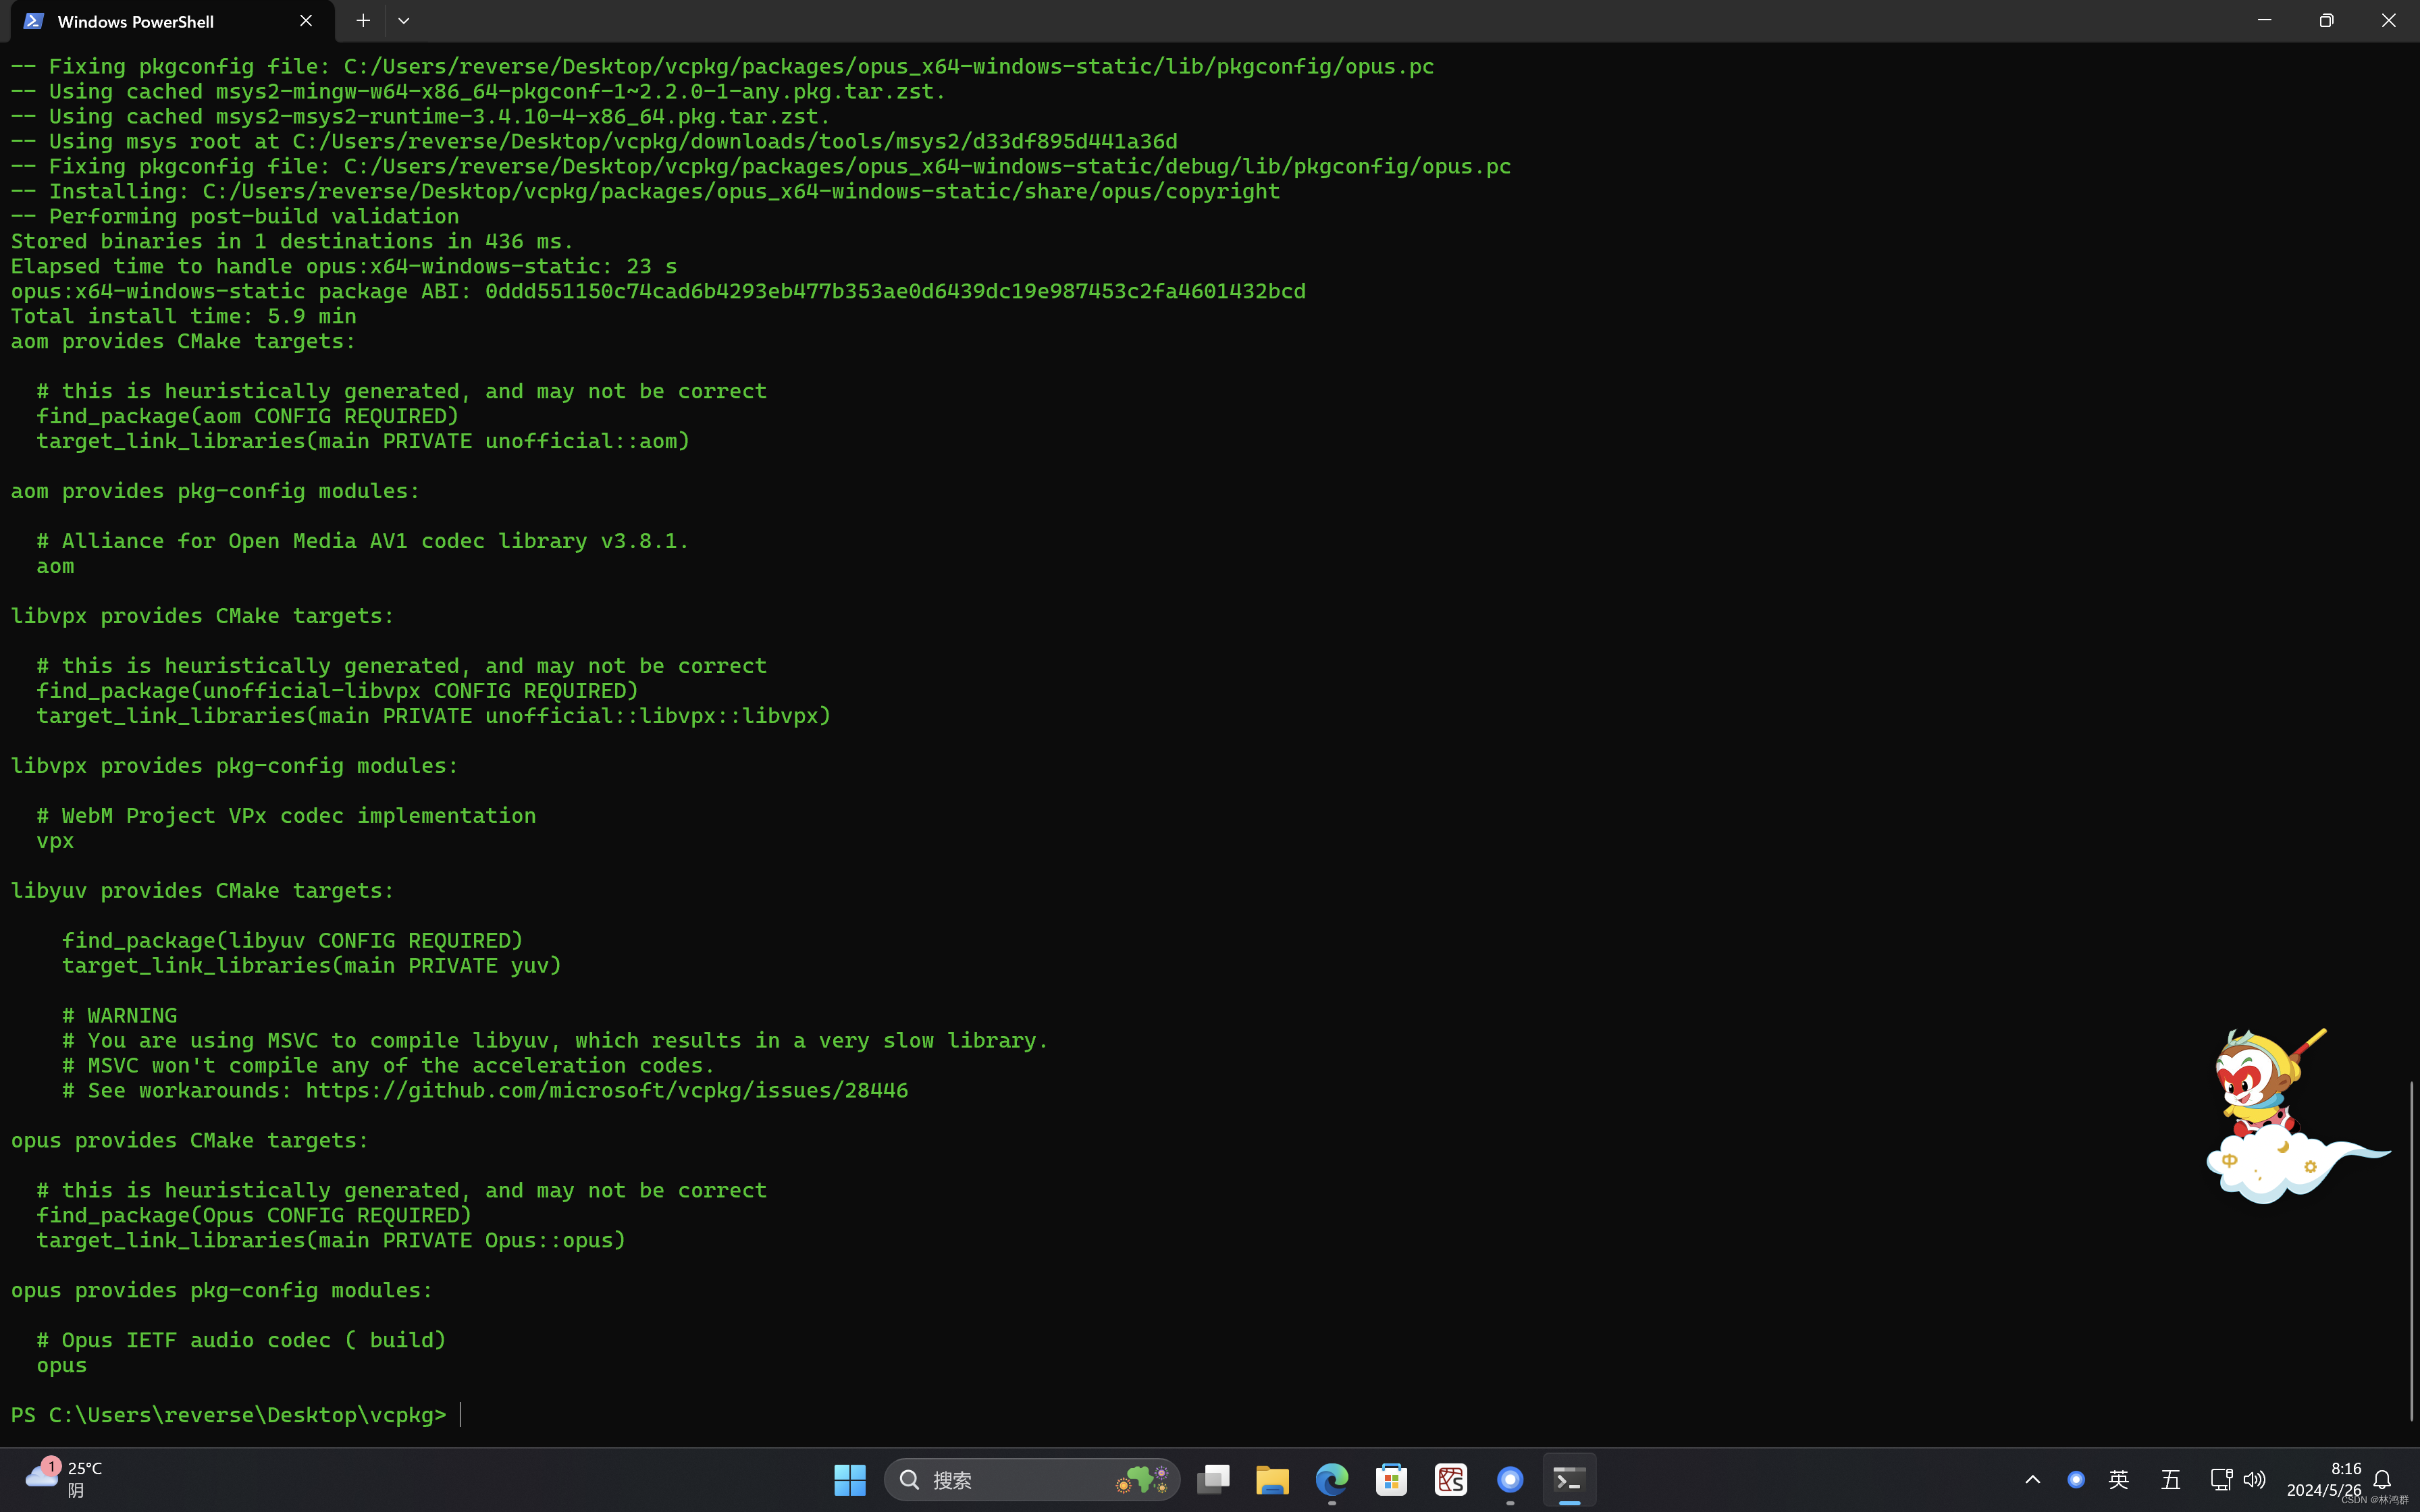Minimize the terminal window
This screenshot has width=2420, height=1512.
[2264, 21]
